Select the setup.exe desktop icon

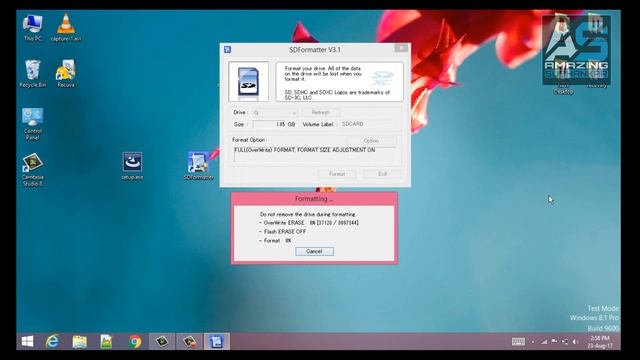132,166
